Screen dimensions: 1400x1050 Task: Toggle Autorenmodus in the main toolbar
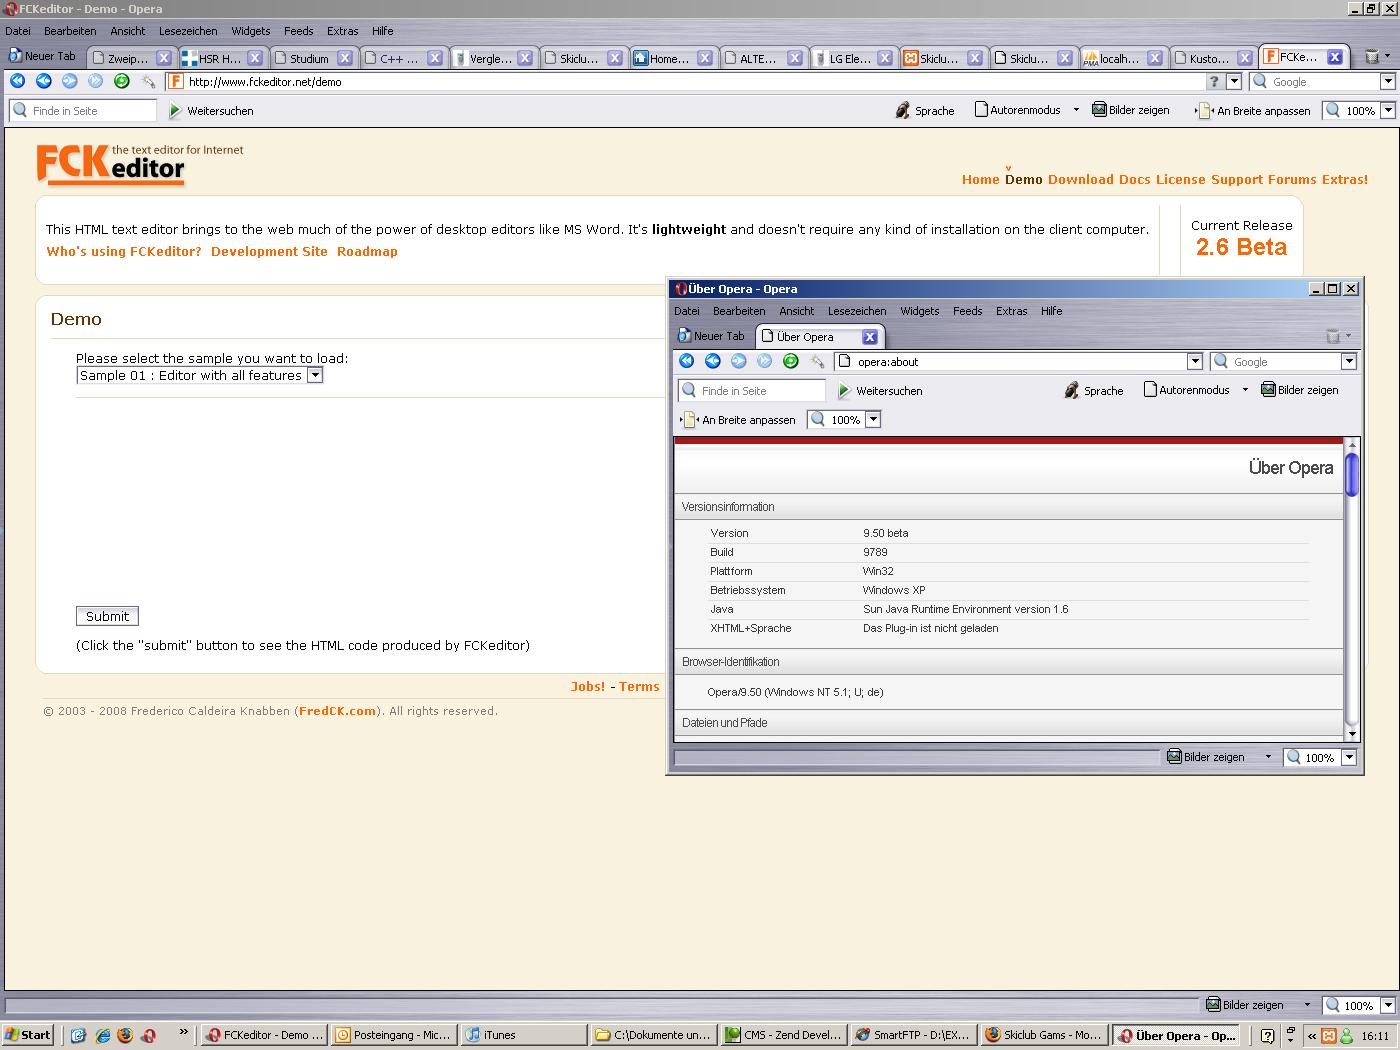pyautogui.click(x=1017, y=110)
